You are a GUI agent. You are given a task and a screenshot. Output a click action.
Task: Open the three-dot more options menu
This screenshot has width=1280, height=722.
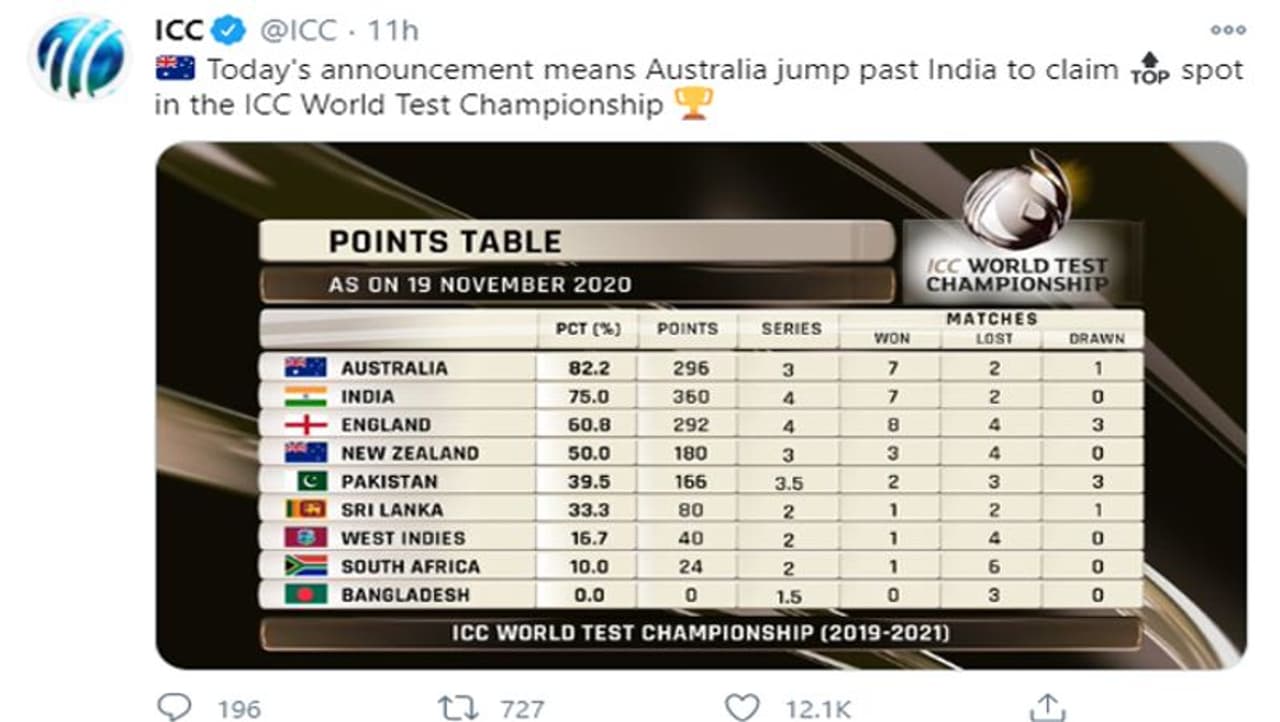pyautogui.click(x=1227, y=30)
